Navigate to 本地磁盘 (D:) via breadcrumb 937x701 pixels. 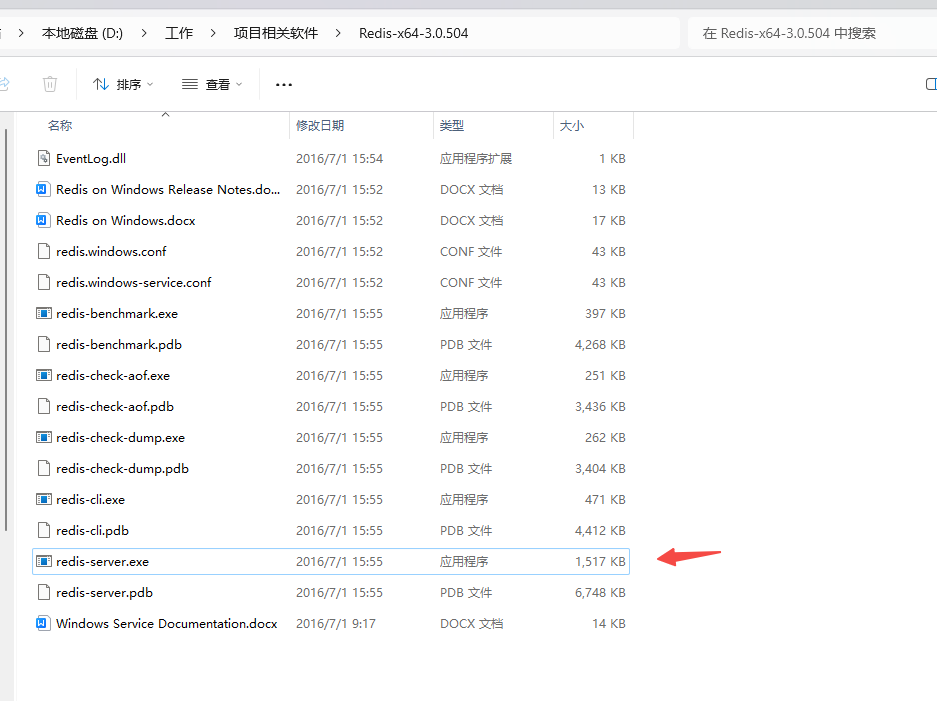coord(83,32)
